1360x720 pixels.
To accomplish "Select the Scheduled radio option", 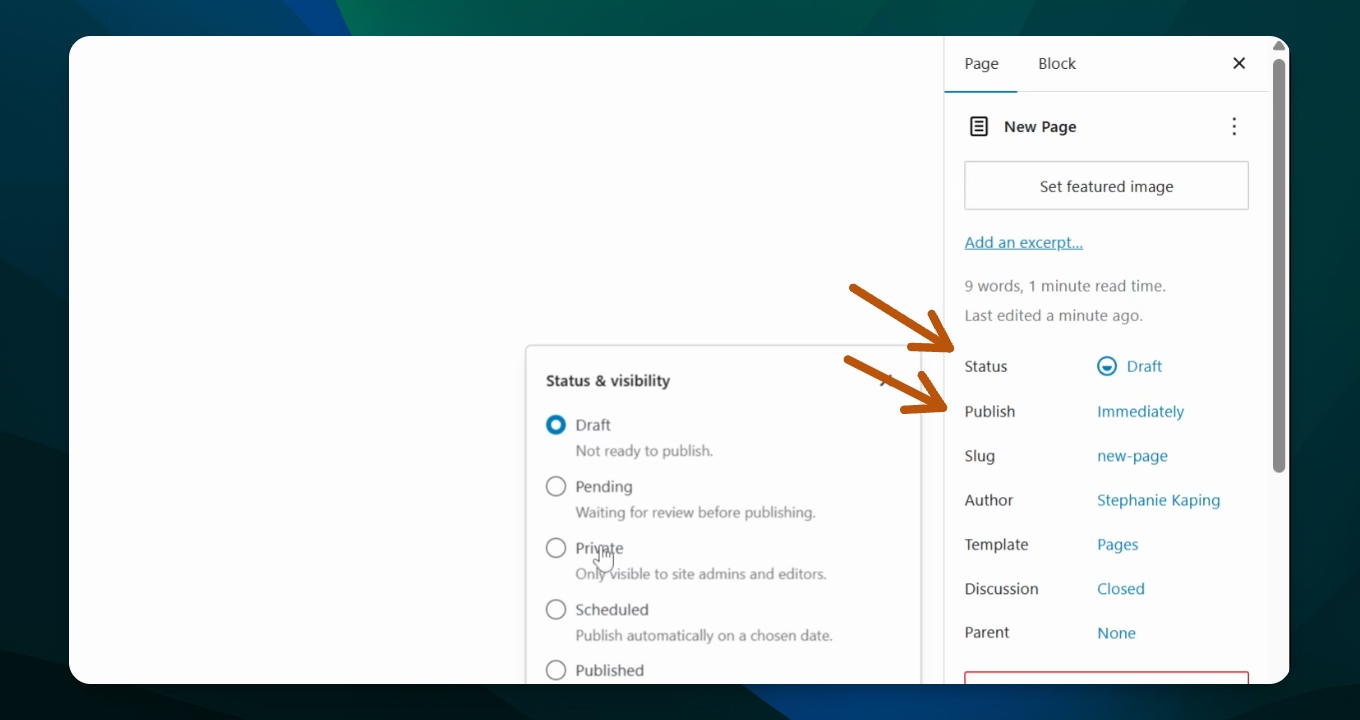I will tap(556, 609).
